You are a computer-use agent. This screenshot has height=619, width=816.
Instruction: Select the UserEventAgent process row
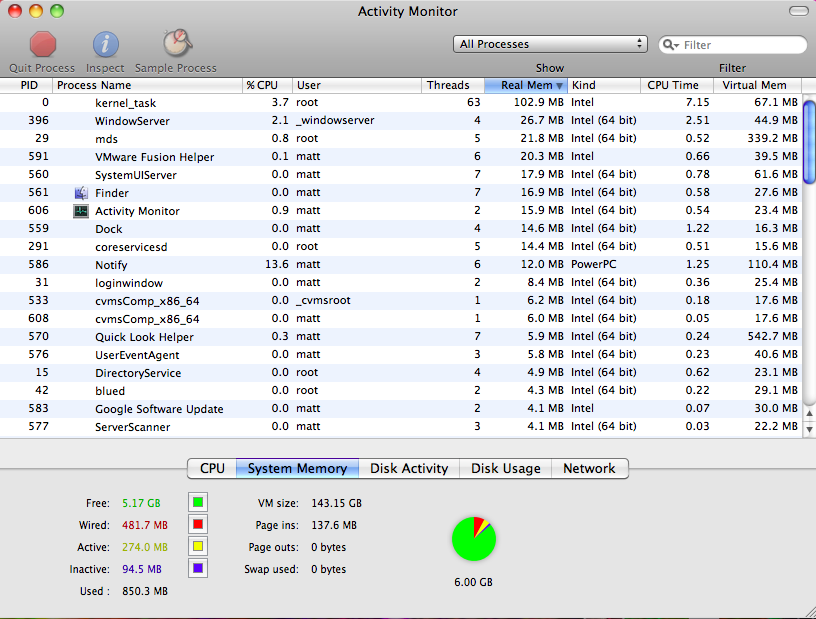tap(401, 355)
